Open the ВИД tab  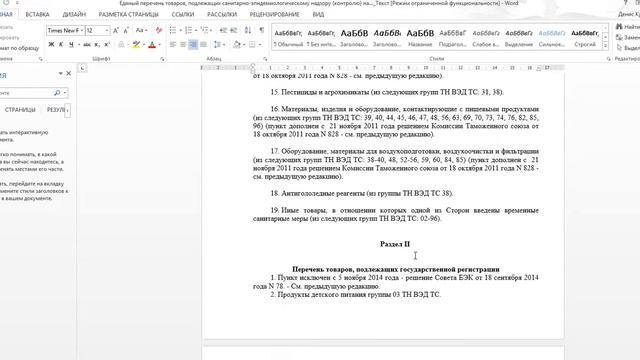tap(318, 14)
